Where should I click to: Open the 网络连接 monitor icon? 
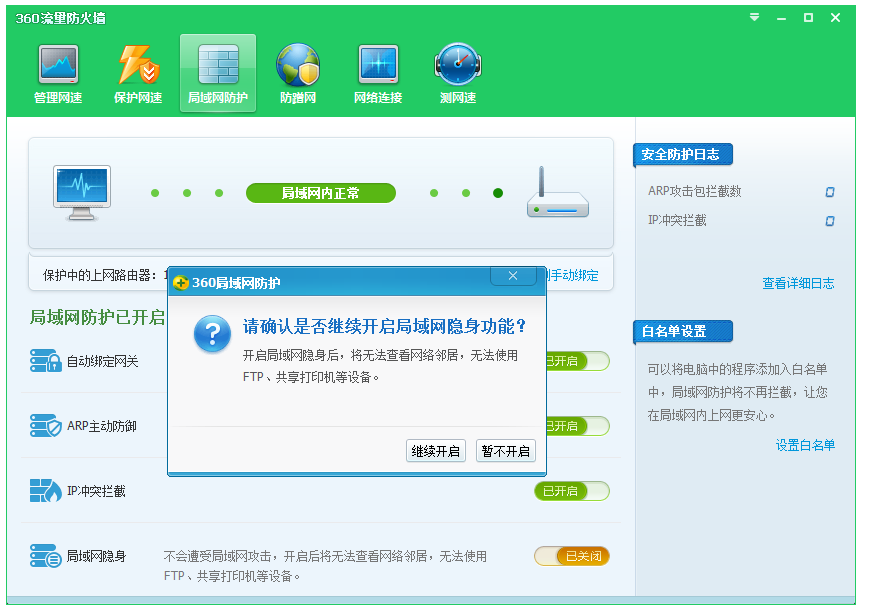pyautogui.click(x=378, y=74)
